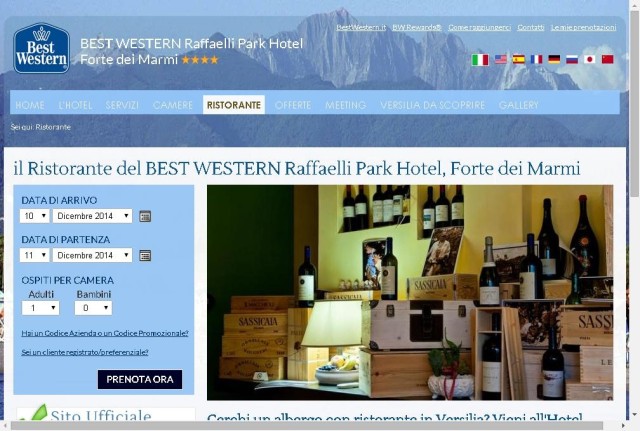Click the Sito Ufficiale banner
Viewport: 640px width, 431px height.
click(x=106, y=413)
